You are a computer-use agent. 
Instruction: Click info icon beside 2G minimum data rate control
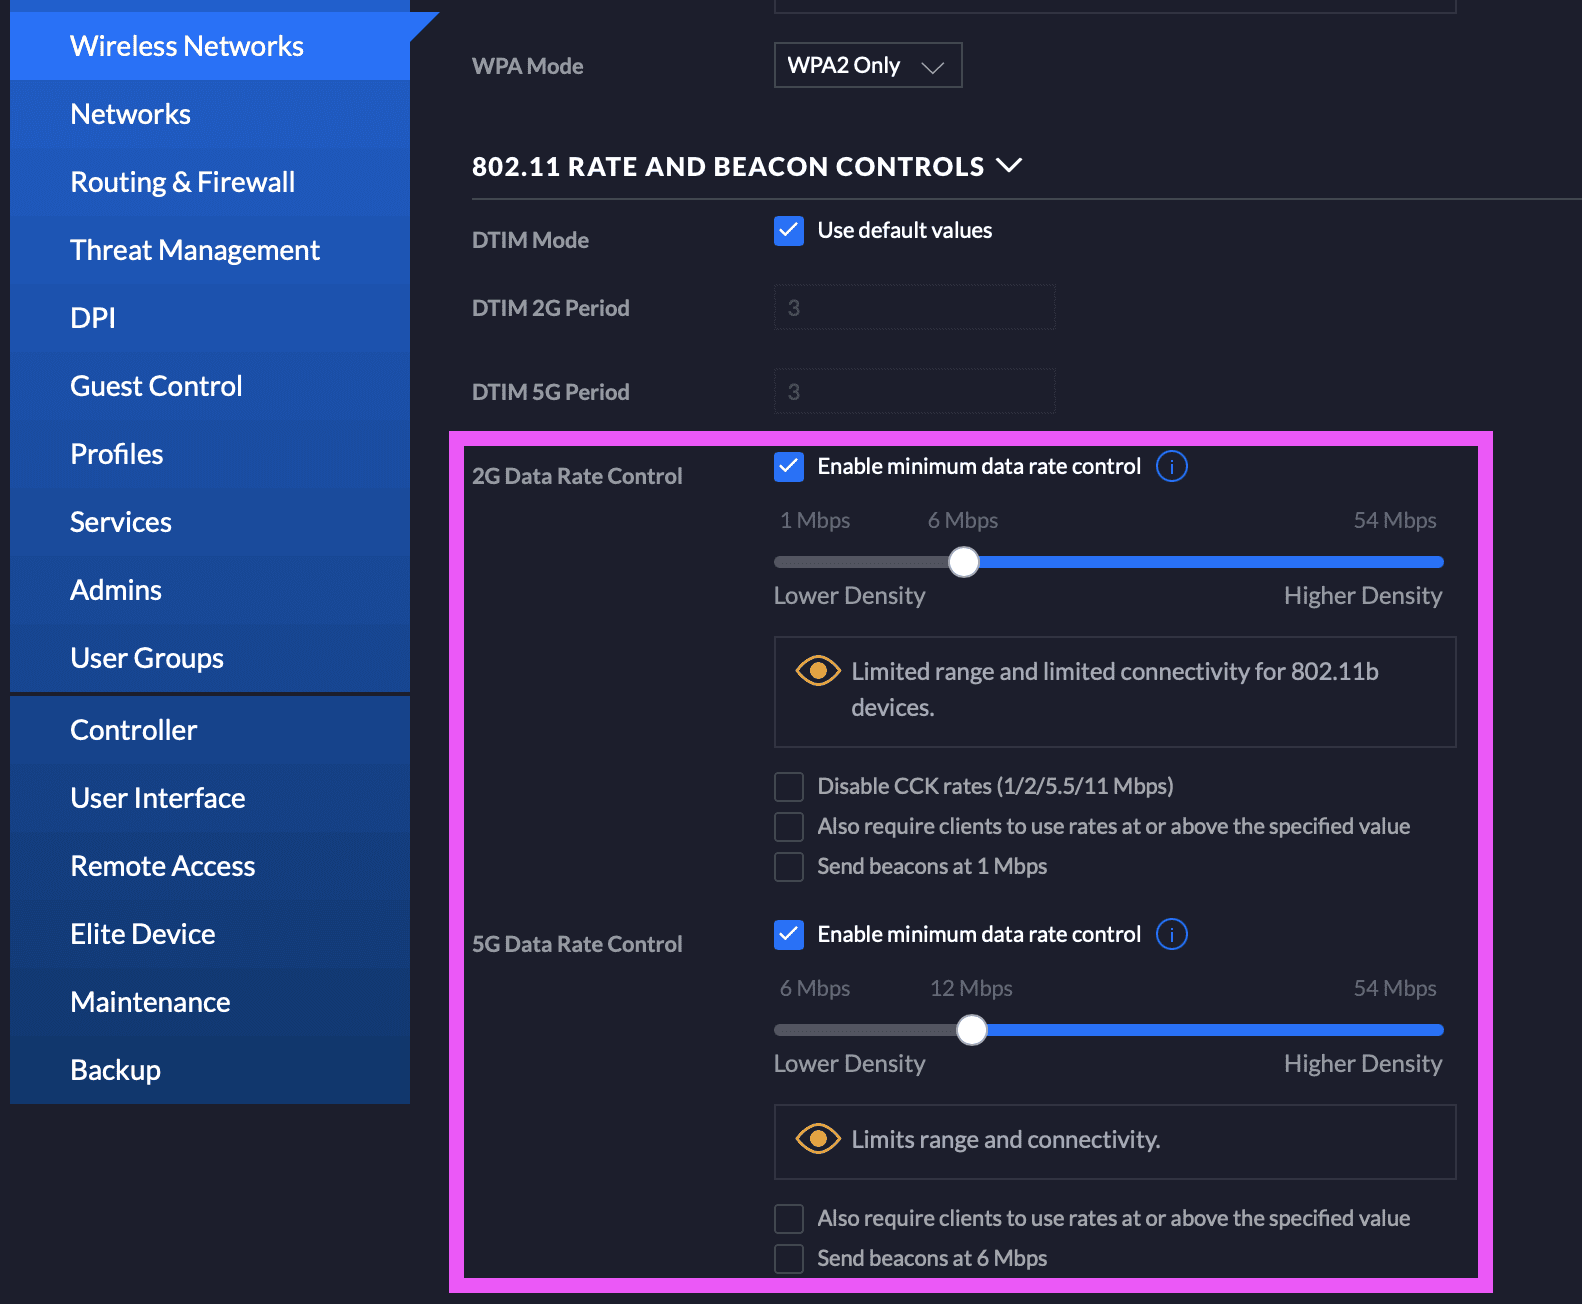tap(1171, 466)
